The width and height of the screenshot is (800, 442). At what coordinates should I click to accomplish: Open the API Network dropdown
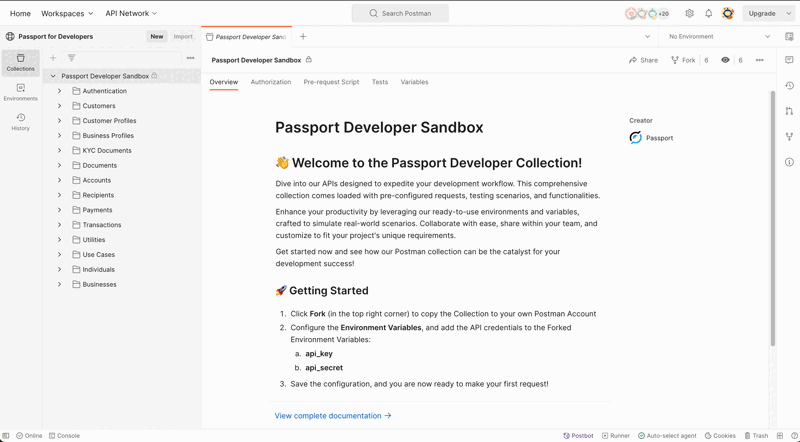(131, 13)
